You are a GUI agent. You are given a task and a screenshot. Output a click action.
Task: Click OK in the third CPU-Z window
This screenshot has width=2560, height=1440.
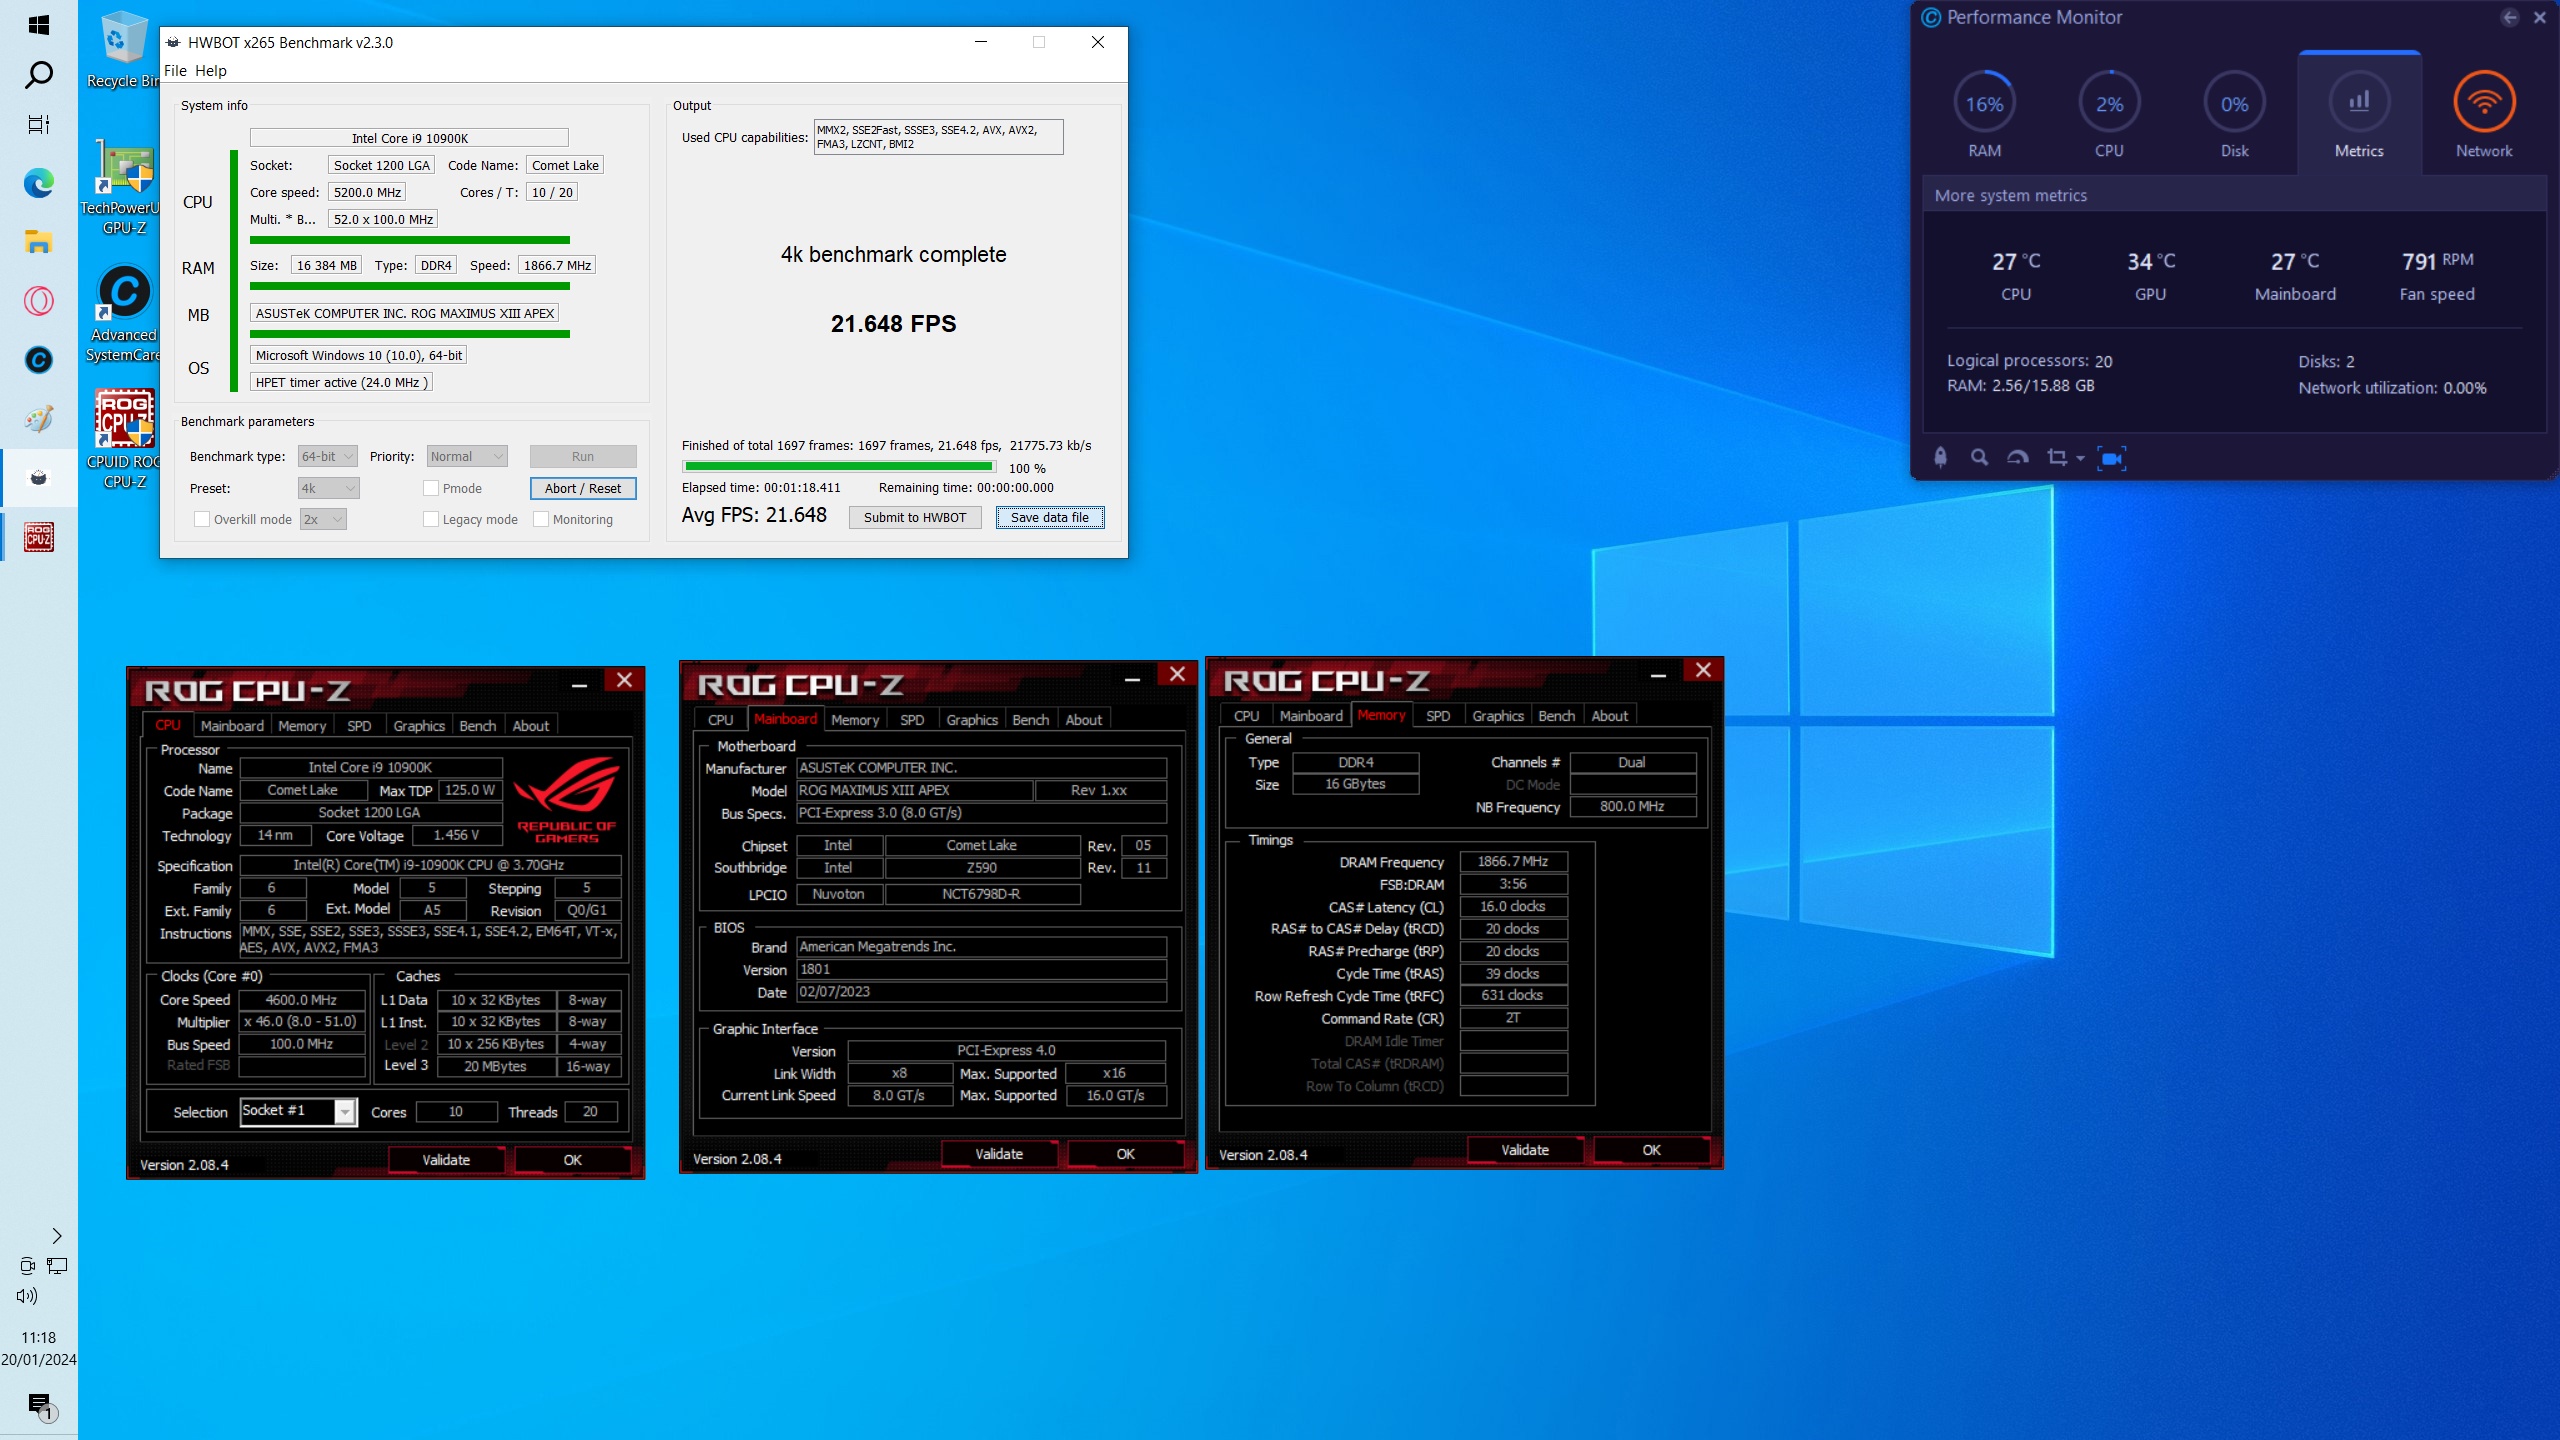point(1651,1149)
